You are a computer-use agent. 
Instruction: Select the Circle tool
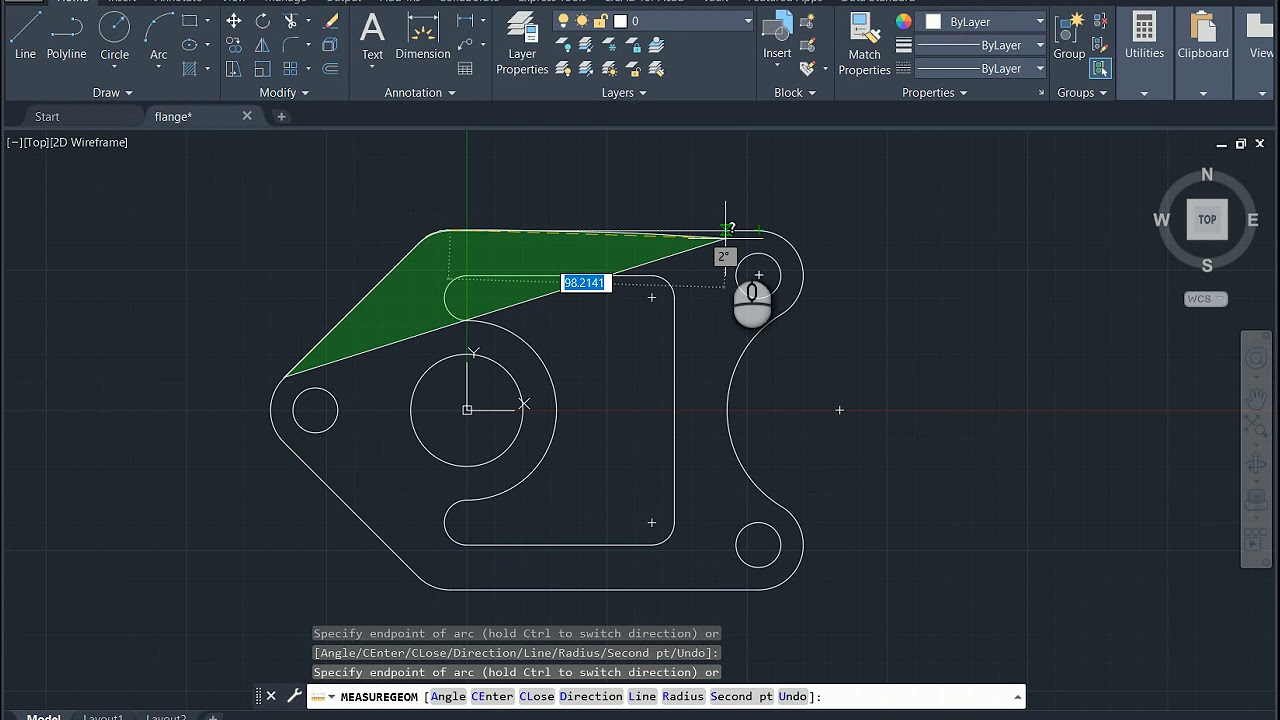(x=114, y=36)
